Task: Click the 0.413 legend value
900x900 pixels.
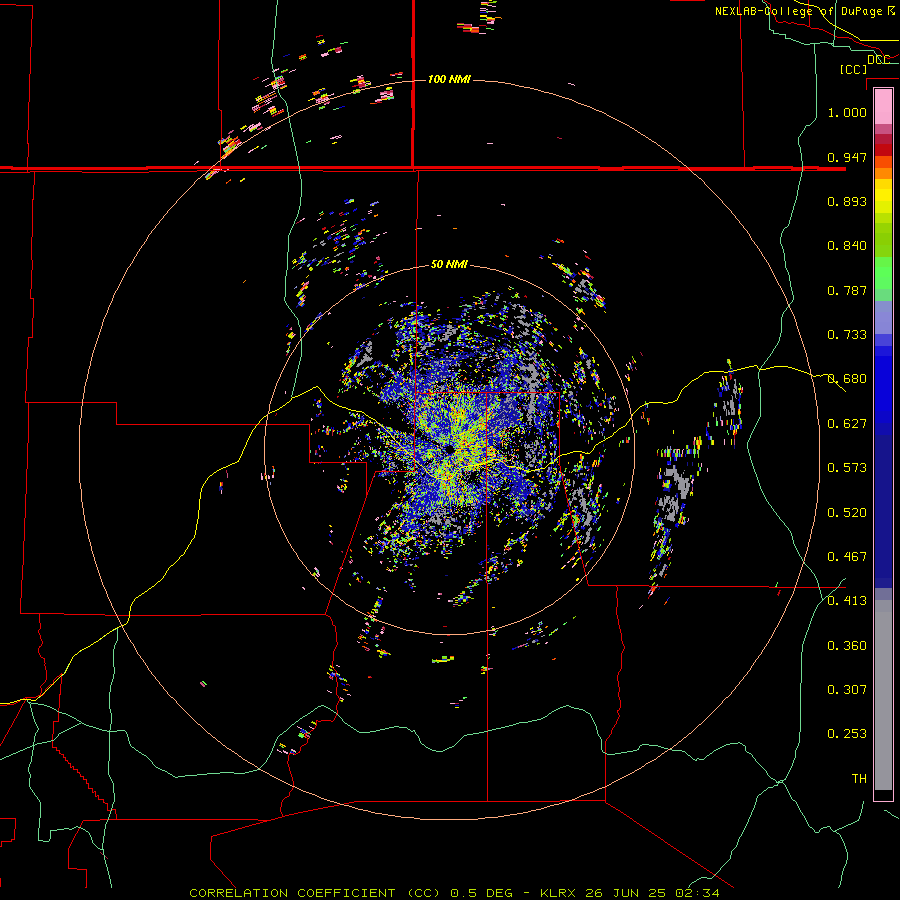Action: tap(847, 600)
